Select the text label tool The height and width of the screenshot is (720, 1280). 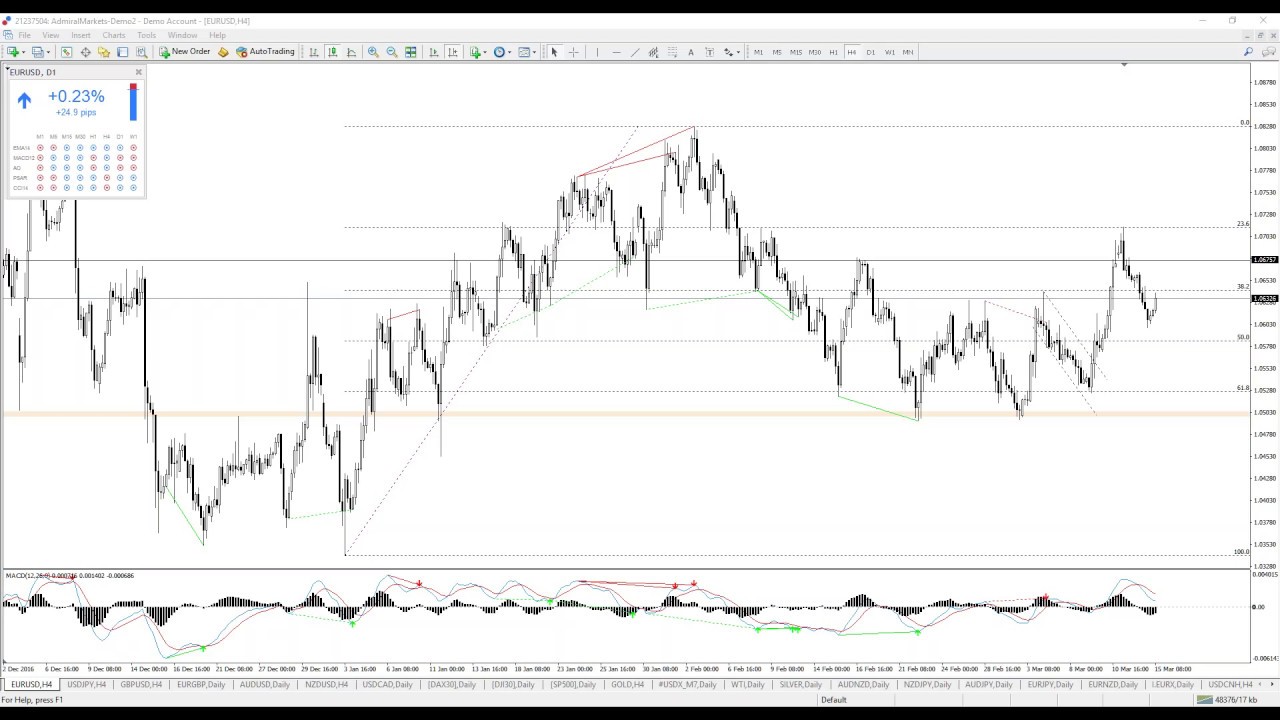click(710, 52)
